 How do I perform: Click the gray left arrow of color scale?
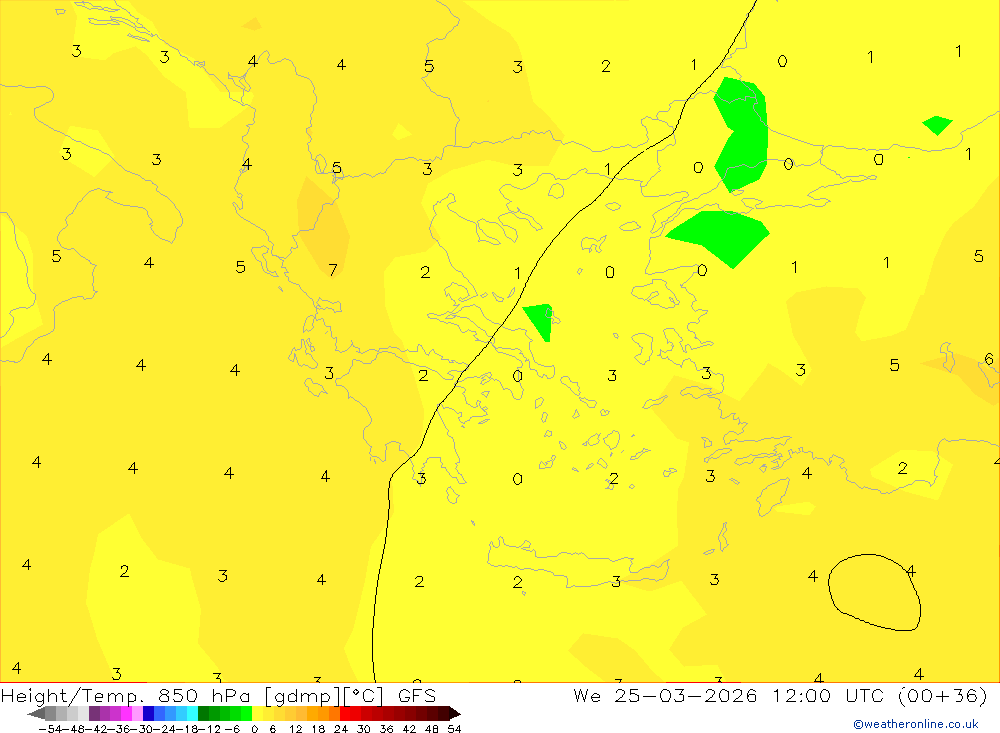pyautogui.click(x=36, y=714)
